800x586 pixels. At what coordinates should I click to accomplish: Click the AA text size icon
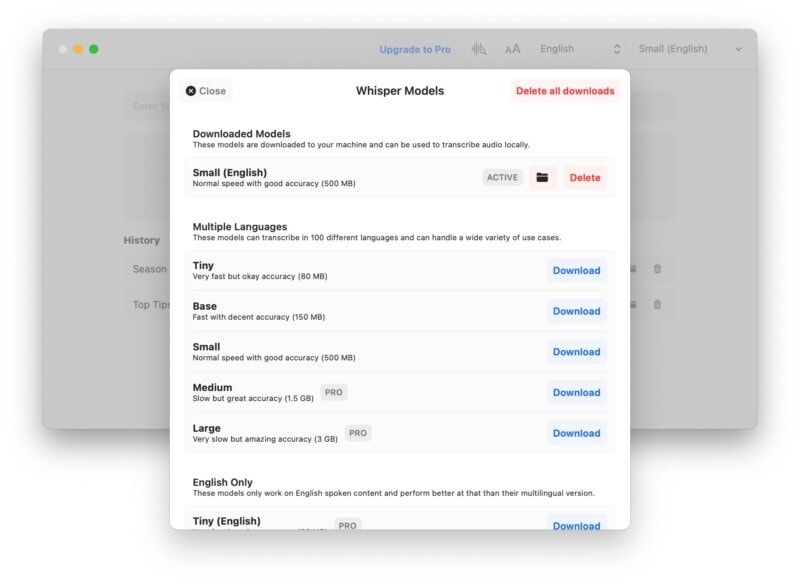(513, 48)
